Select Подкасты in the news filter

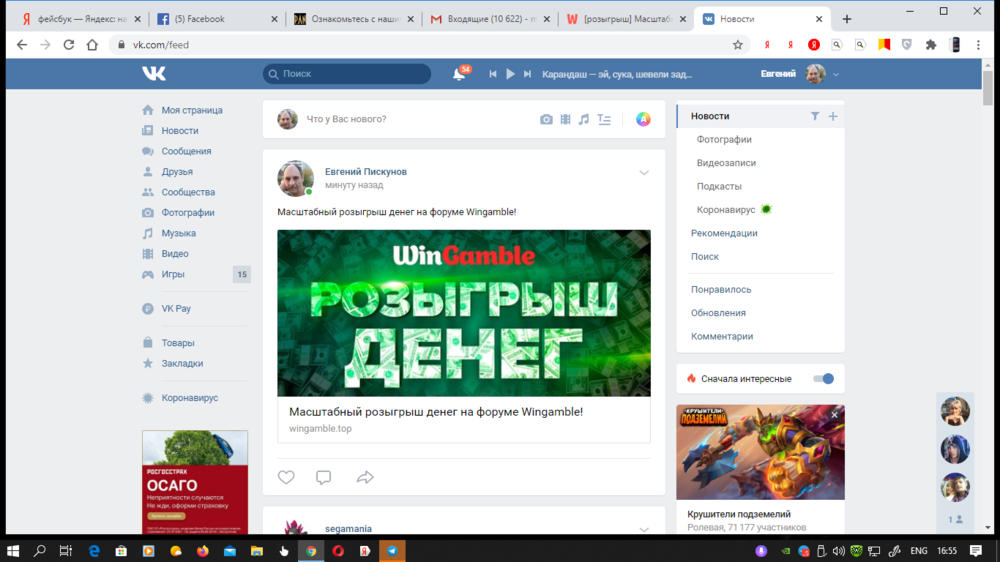pos(719,186)
